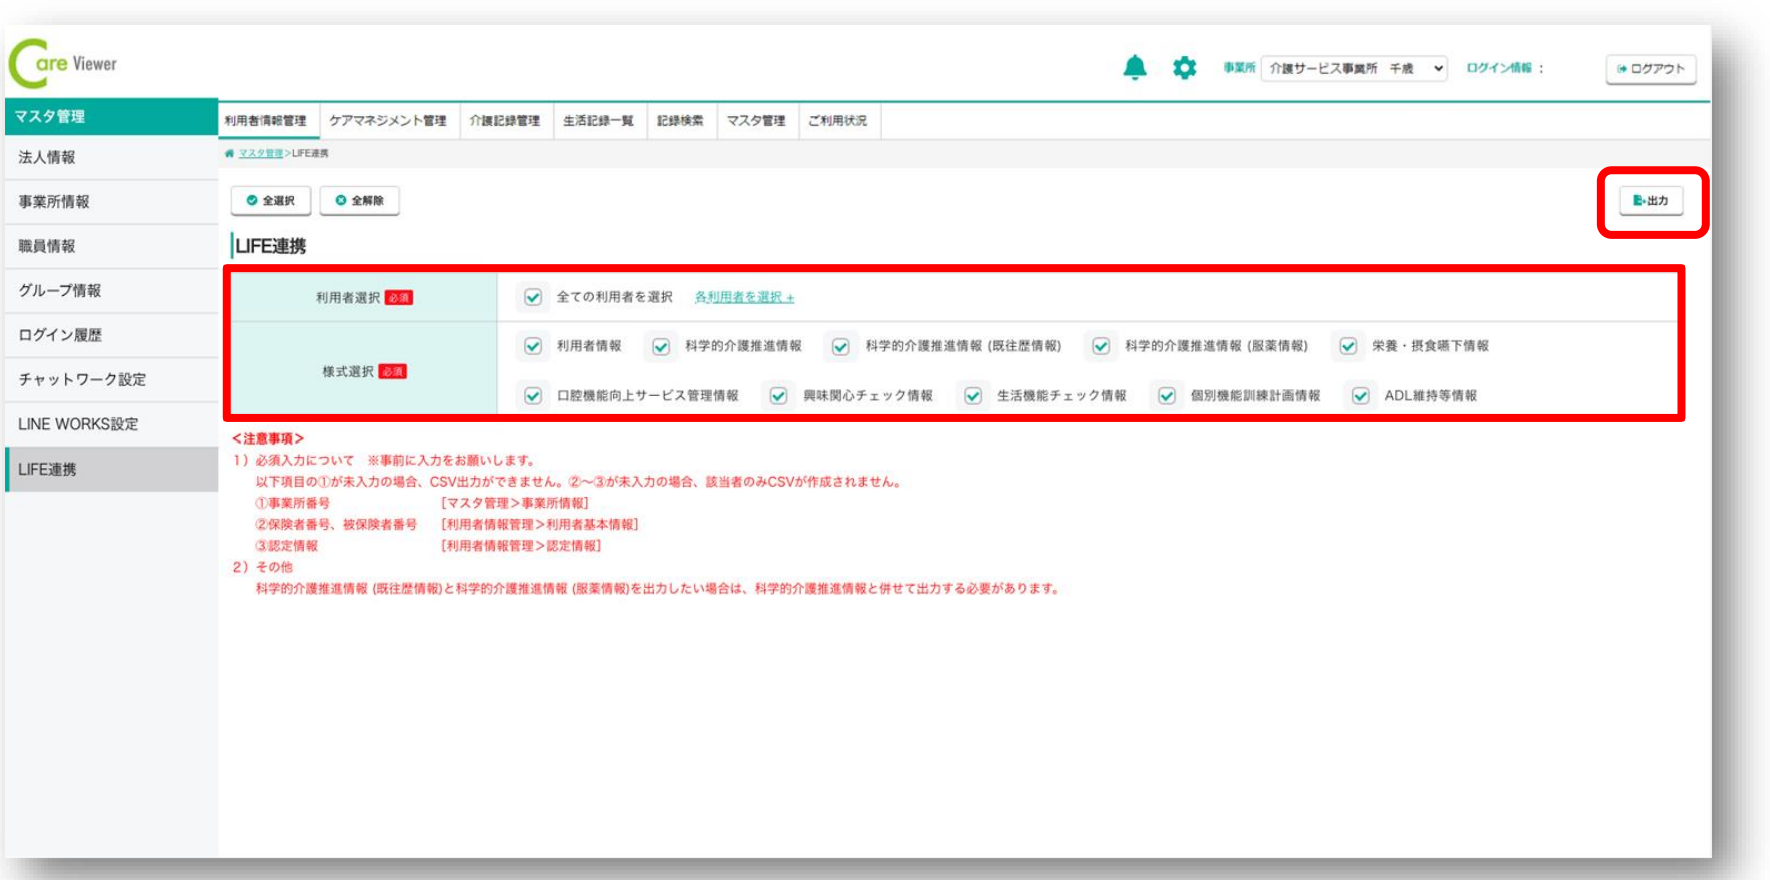
Task: Open the 事業所 facility dropdown
Action: coord(1353,68)
